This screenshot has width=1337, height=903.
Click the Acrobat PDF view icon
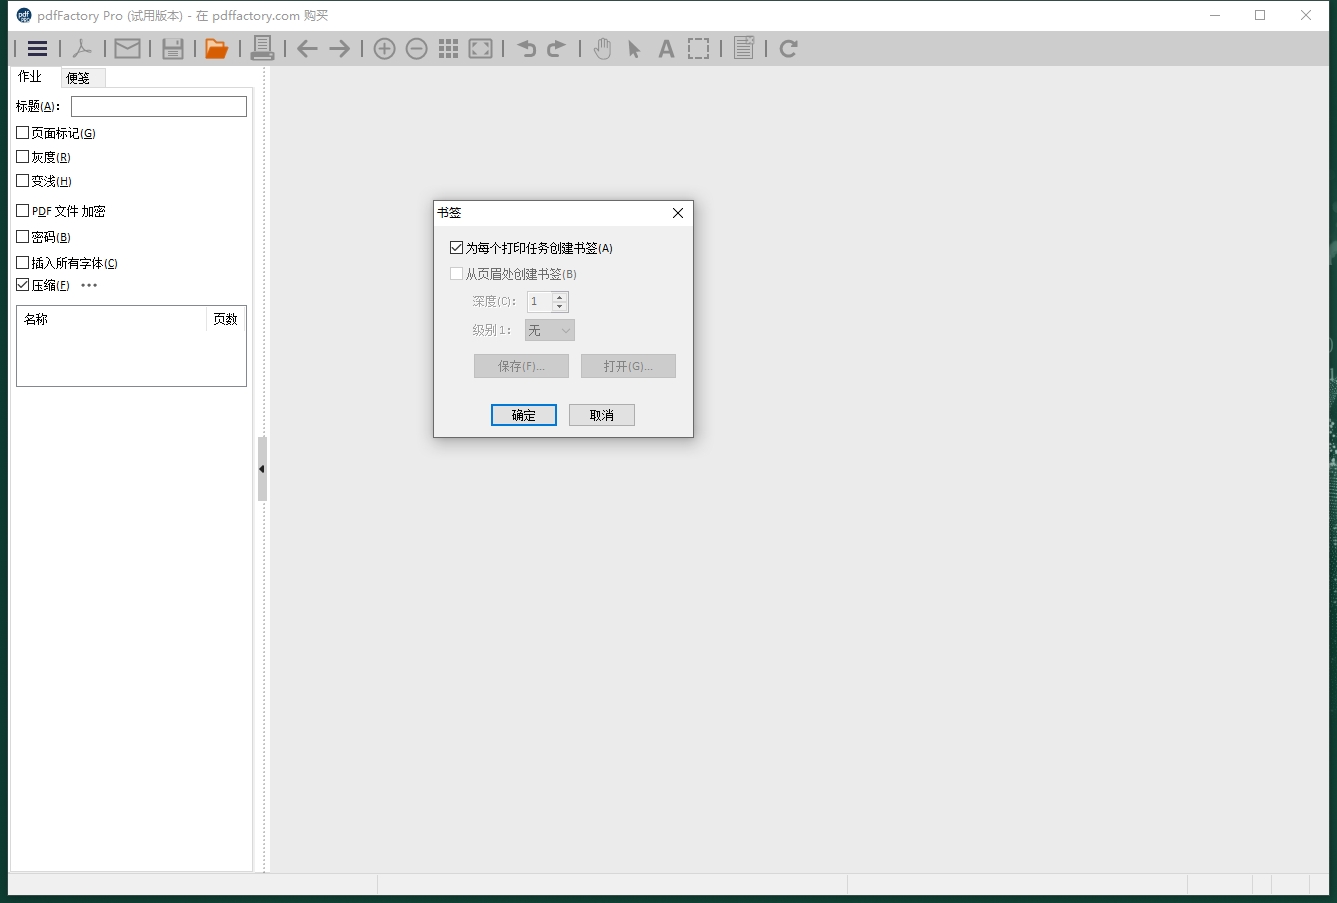(82, 48)
